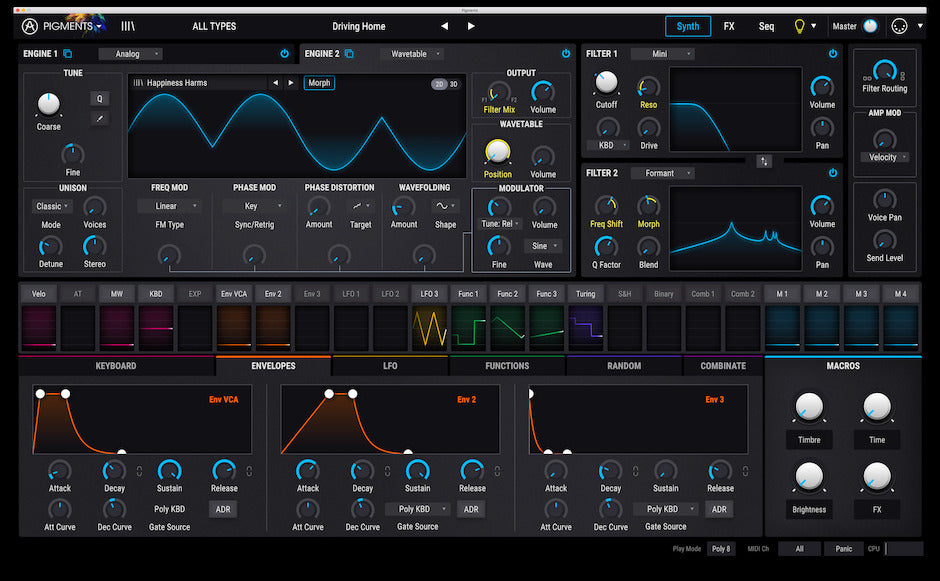Open the settings gear icon at top right

[907, 26]
